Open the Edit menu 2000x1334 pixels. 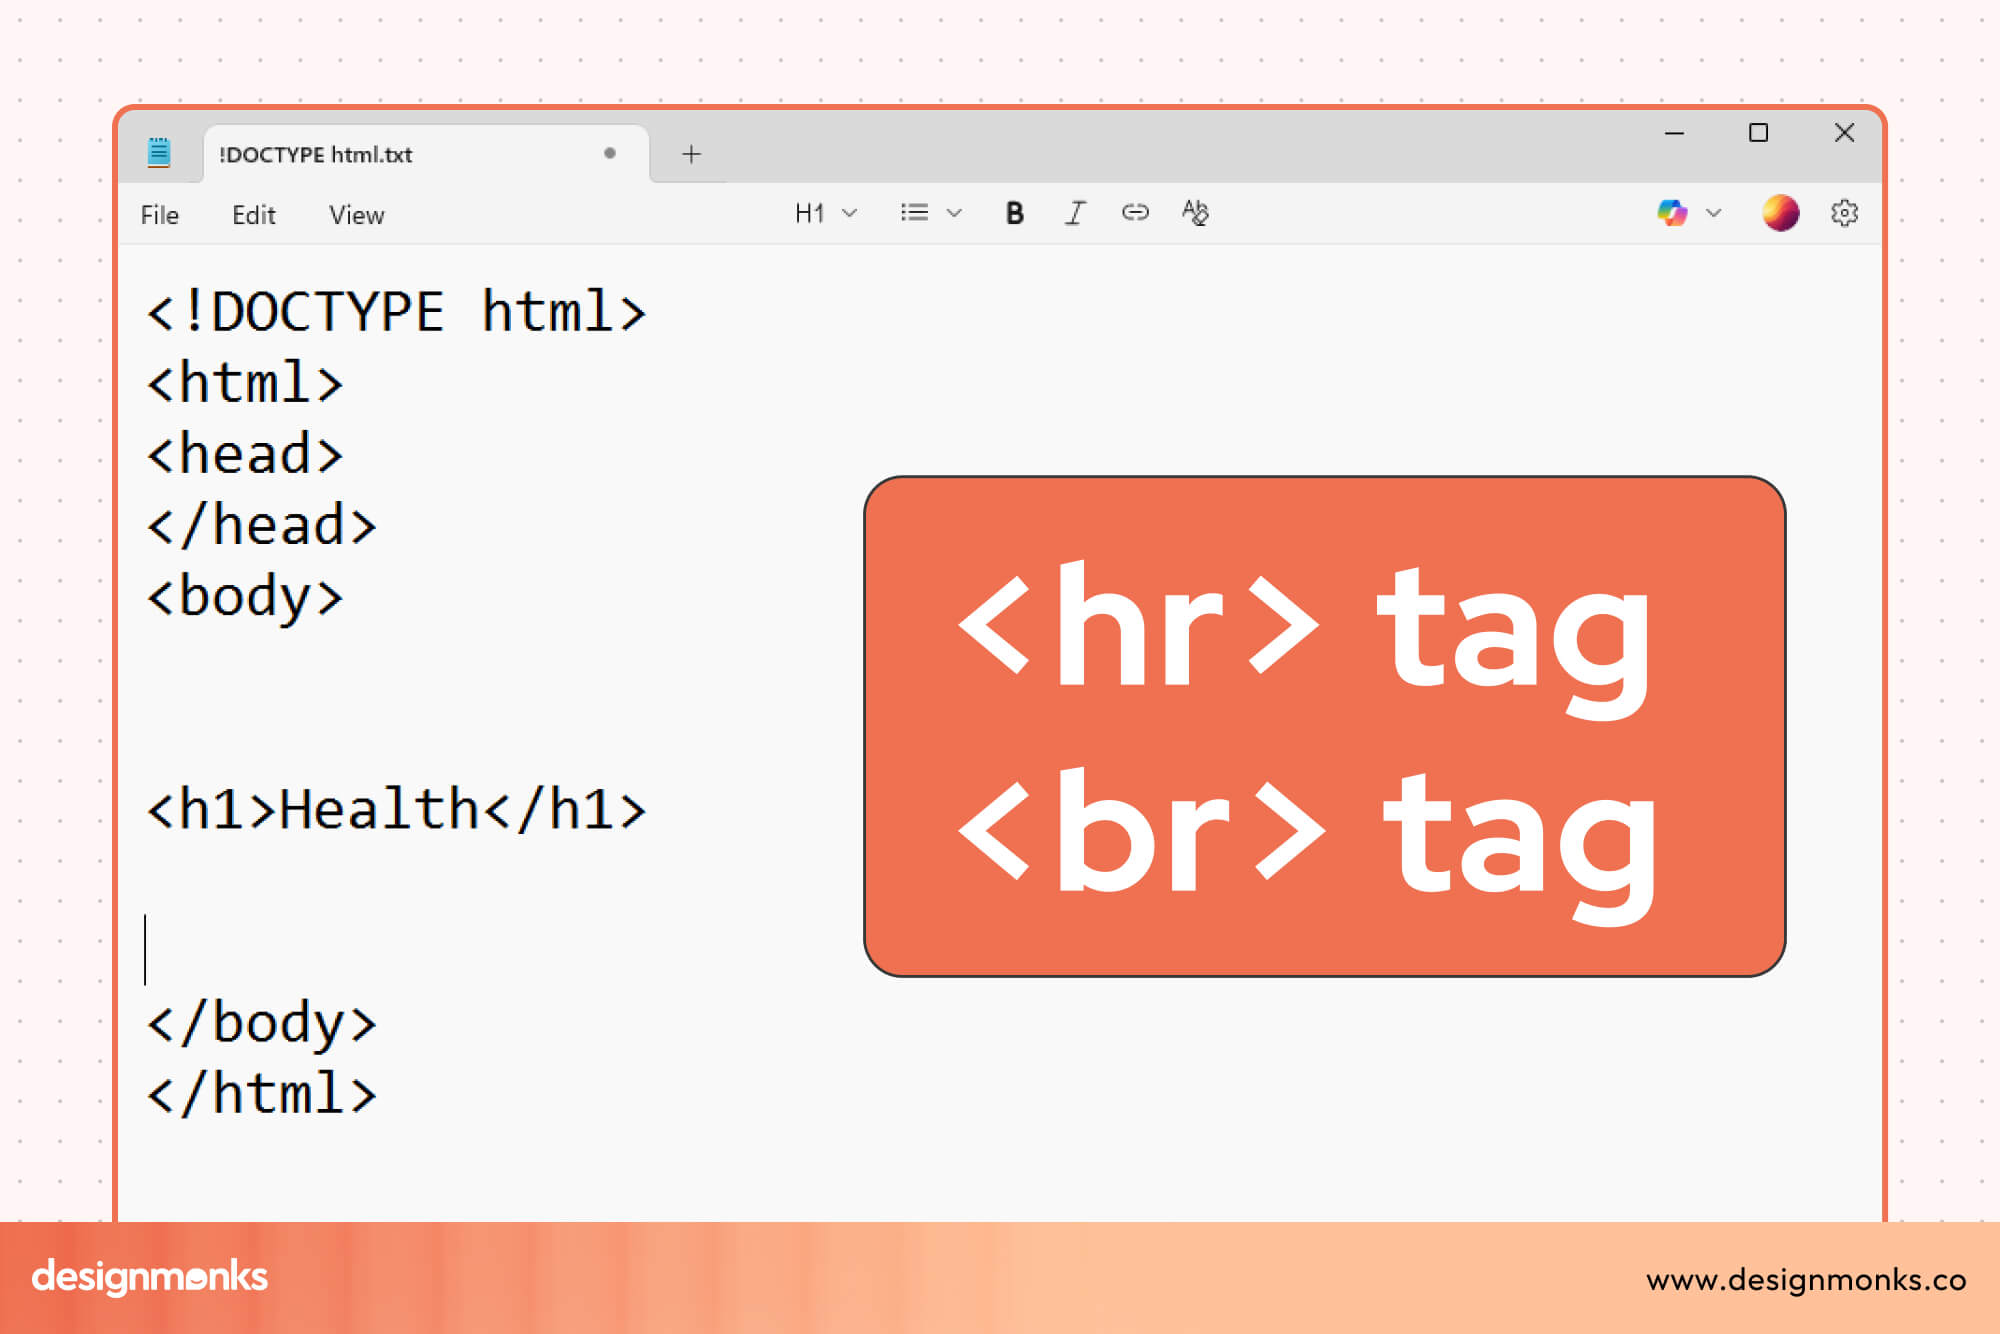pyautogui.click(x=253, y=214)
